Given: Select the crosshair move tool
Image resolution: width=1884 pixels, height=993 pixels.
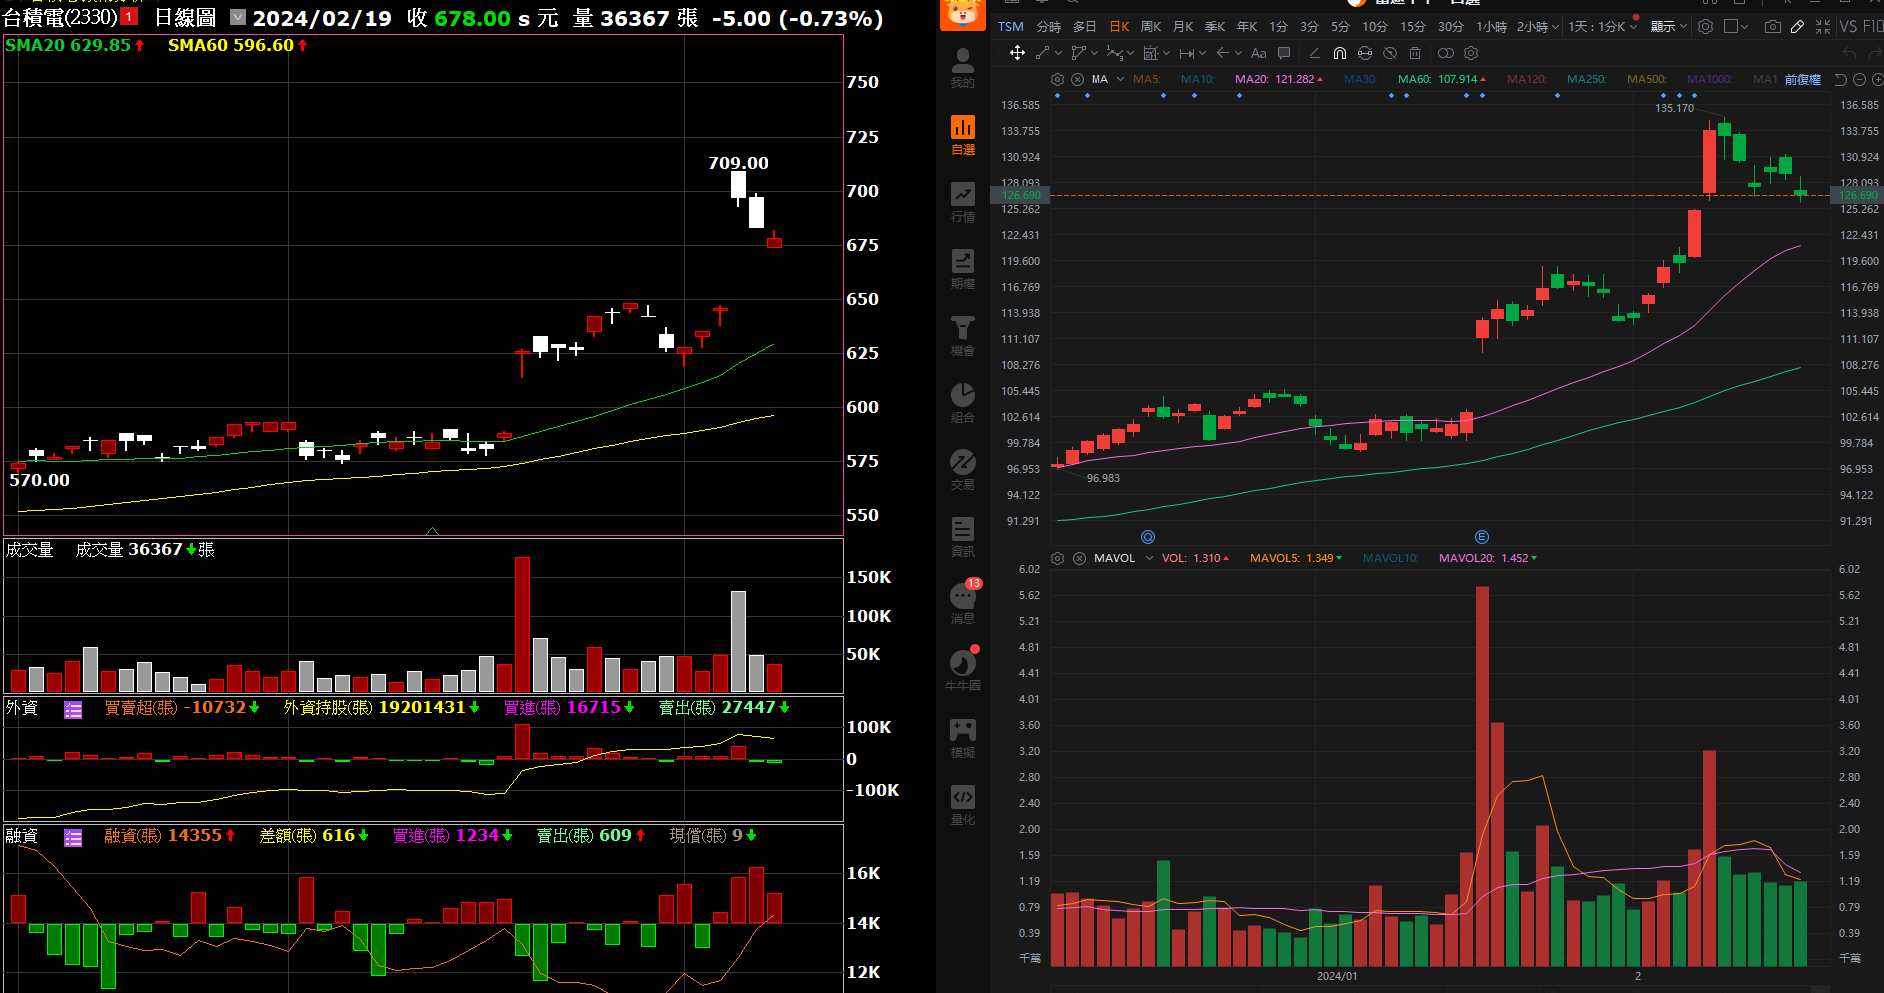Looking at the screenshot, I should [x=1017, y=53].
